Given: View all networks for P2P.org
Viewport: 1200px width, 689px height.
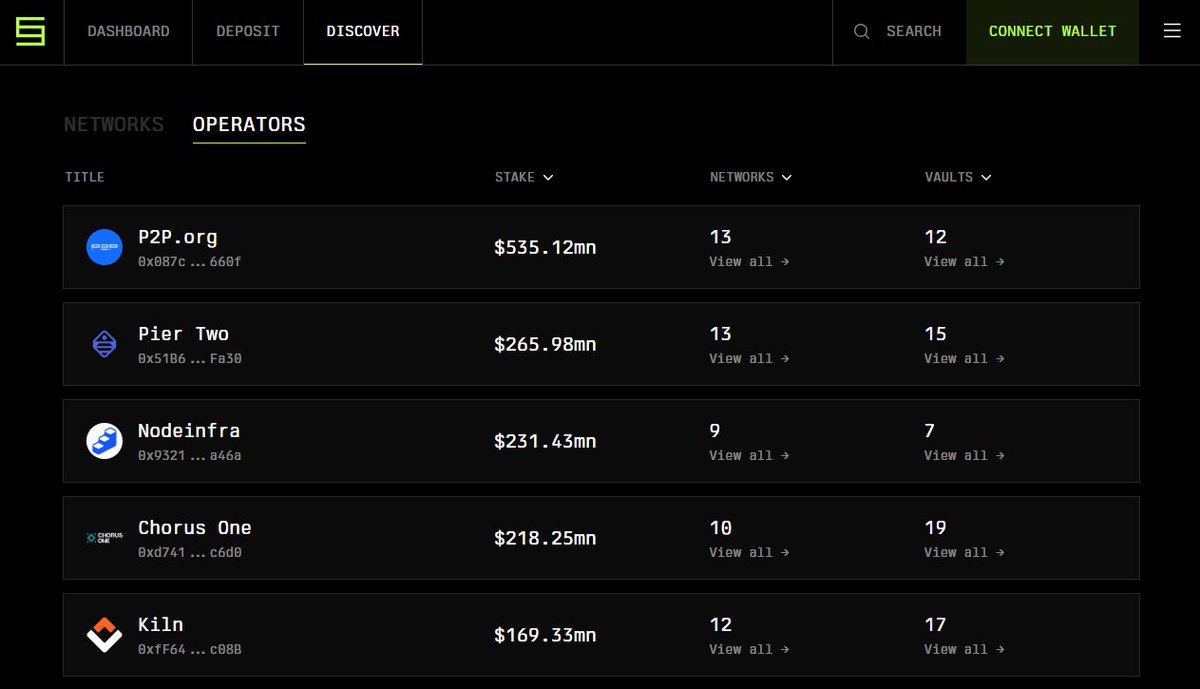Looking at the screenshot, I should (749, 262).
